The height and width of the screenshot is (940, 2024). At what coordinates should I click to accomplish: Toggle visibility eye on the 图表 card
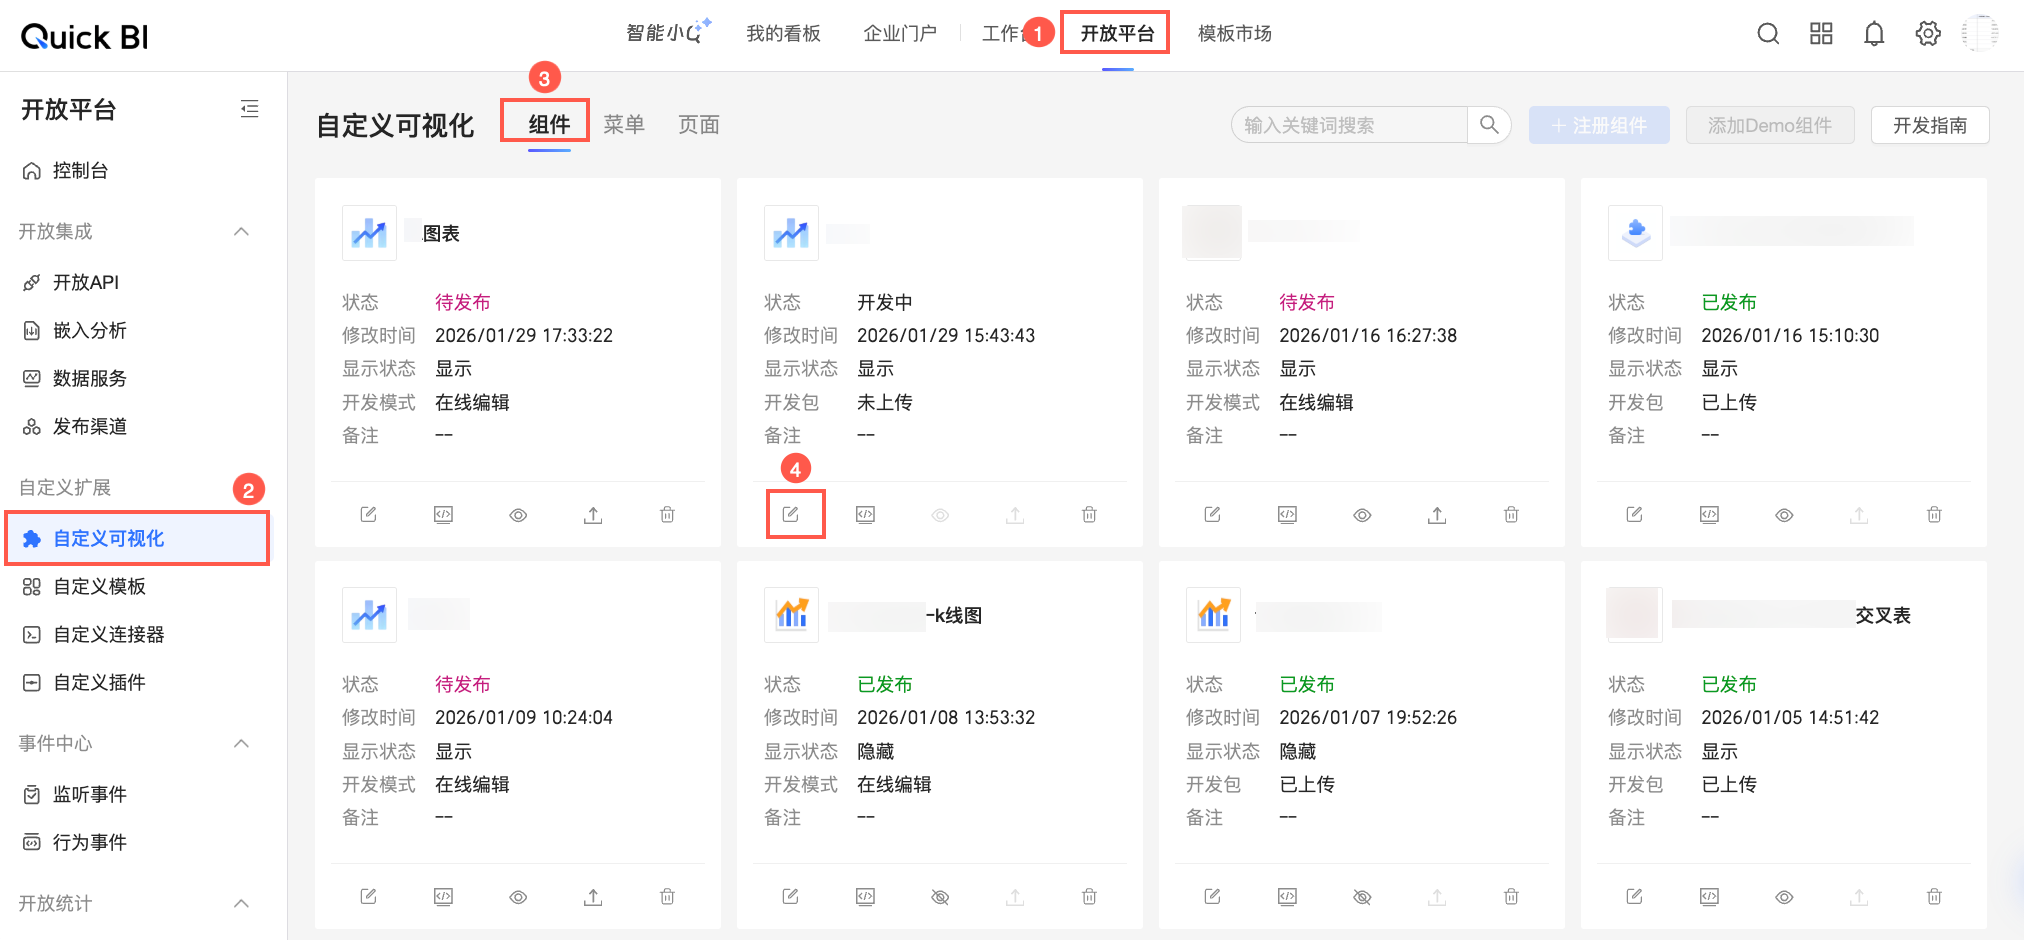tap(518, 515)
